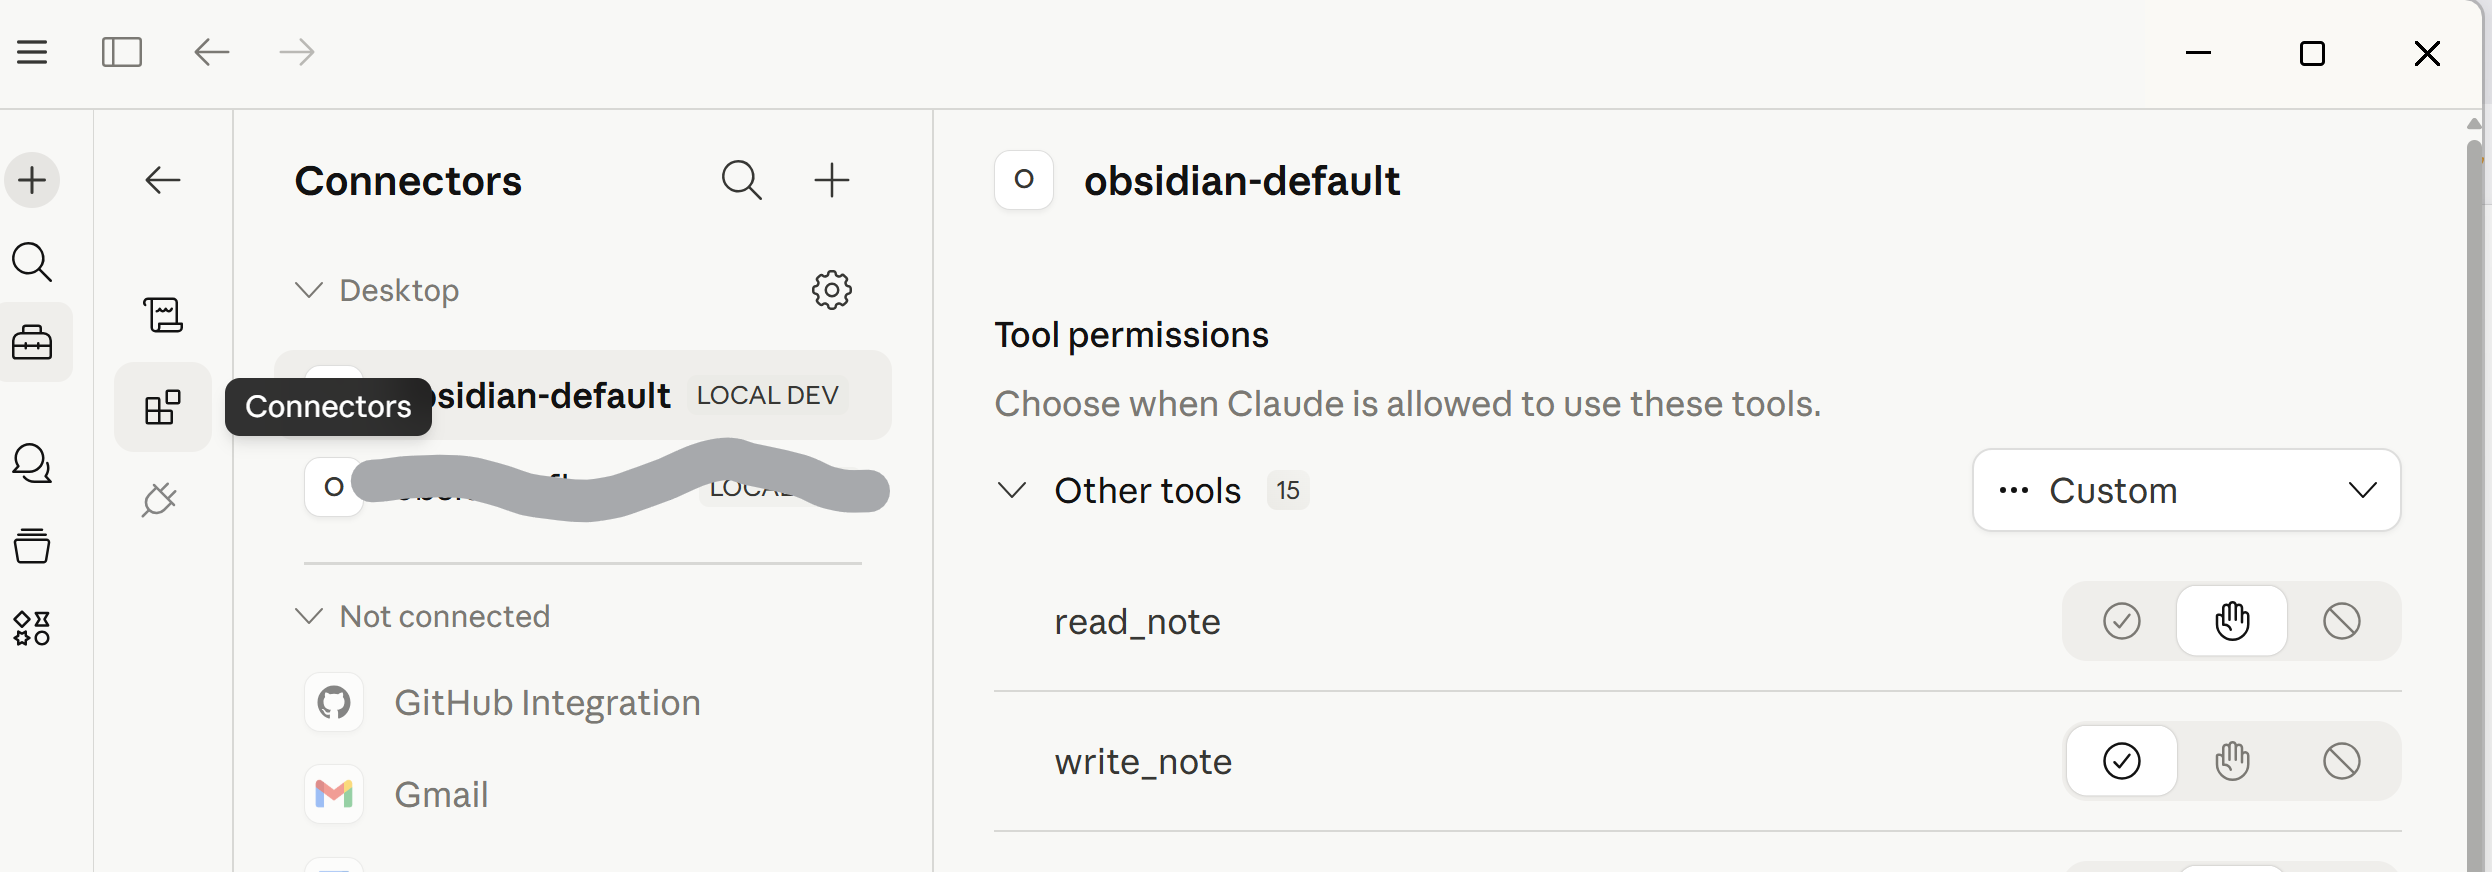Go back using Connectors panel arrow
Screen dimensions: 2492x872
(x=162, y=181)
